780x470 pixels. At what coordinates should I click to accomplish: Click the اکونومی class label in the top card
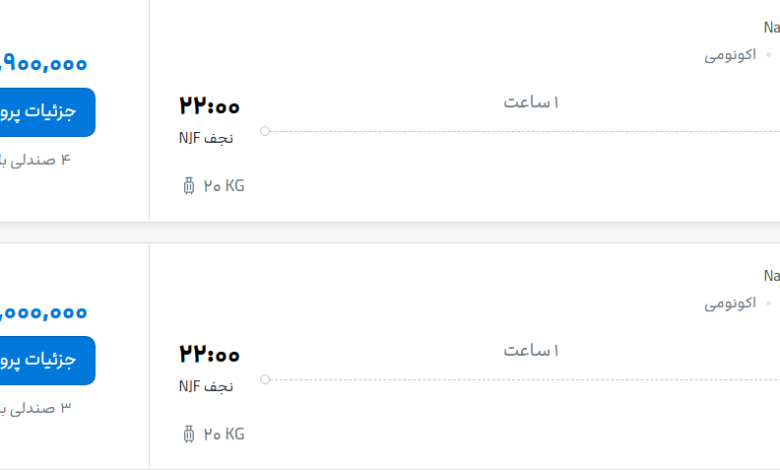(x=730, y=55)
